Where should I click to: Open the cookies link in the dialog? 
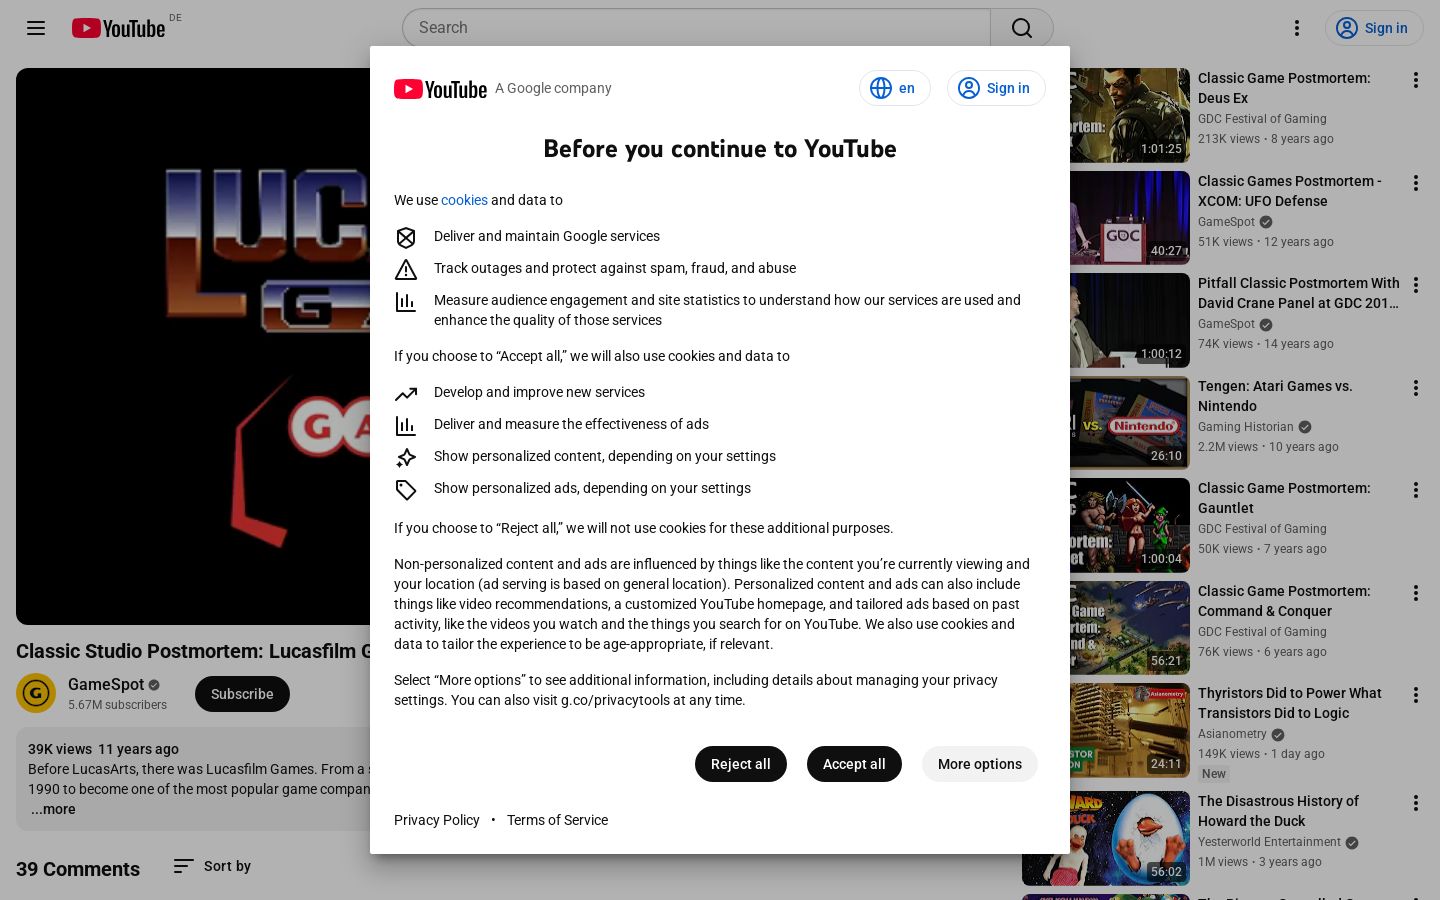[x=464, y=200]
